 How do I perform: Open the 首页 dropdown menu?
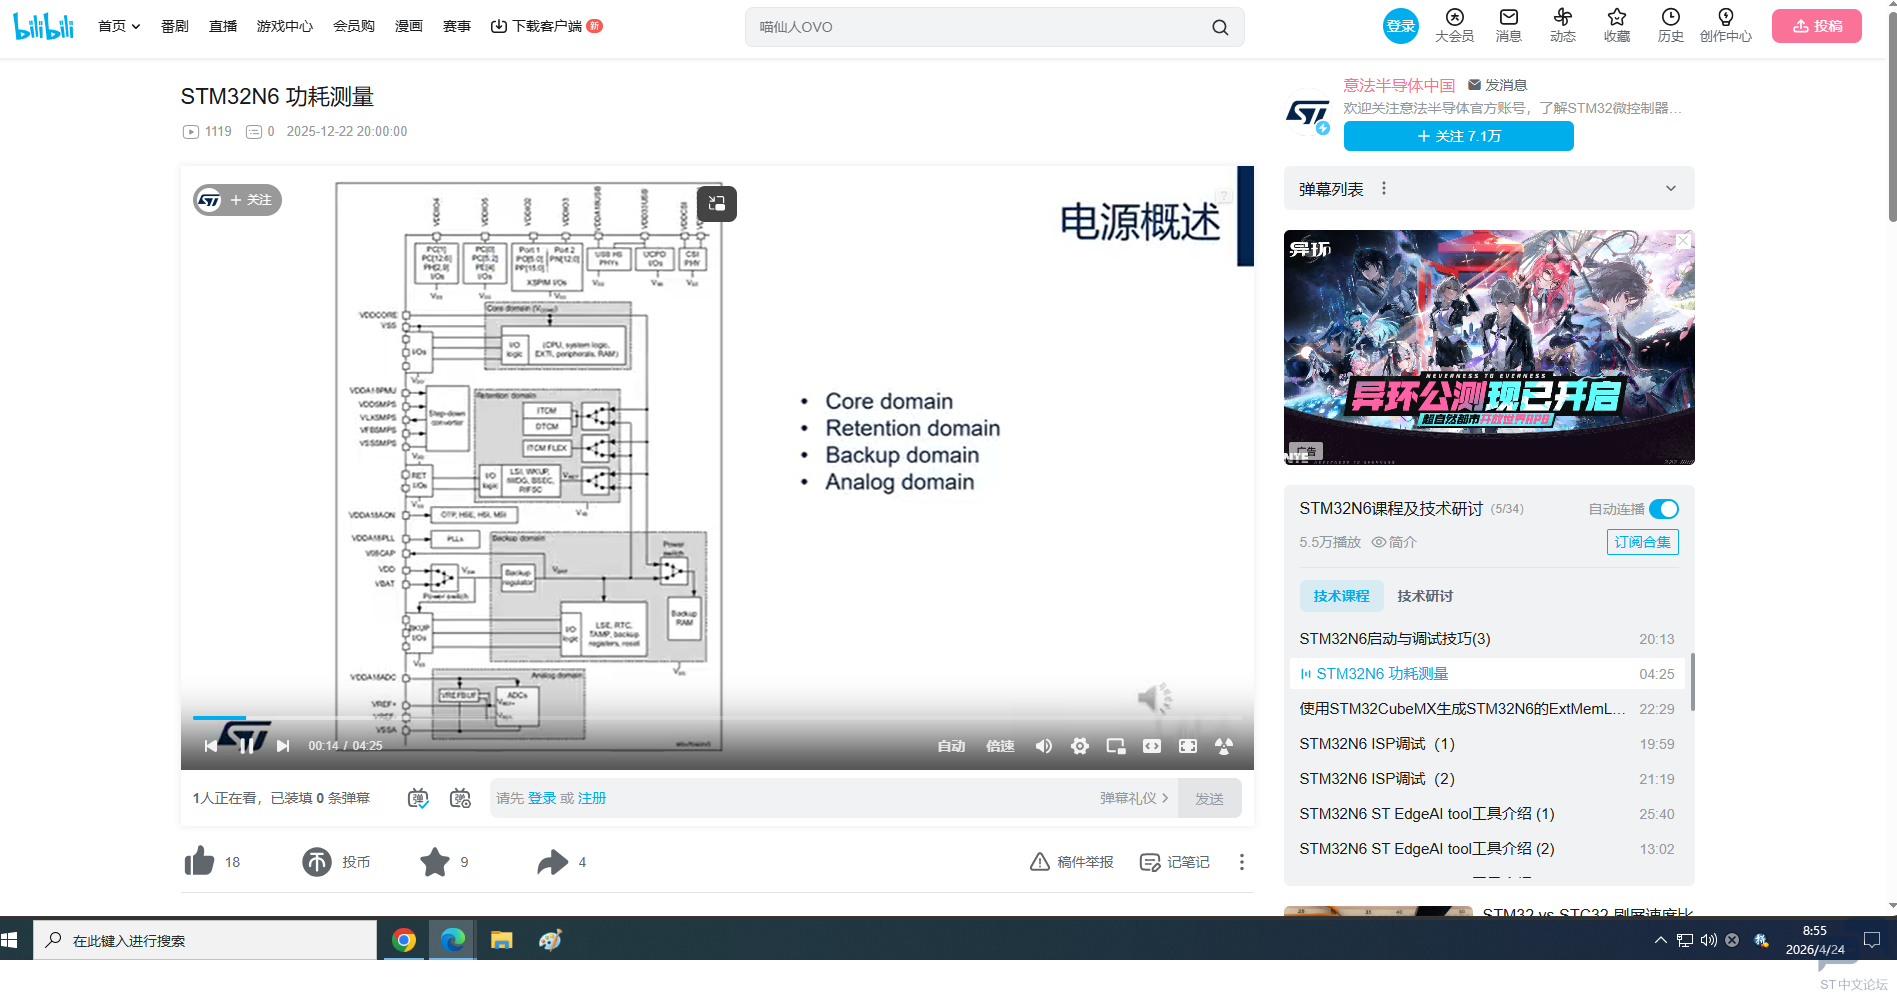click(119, 26)
